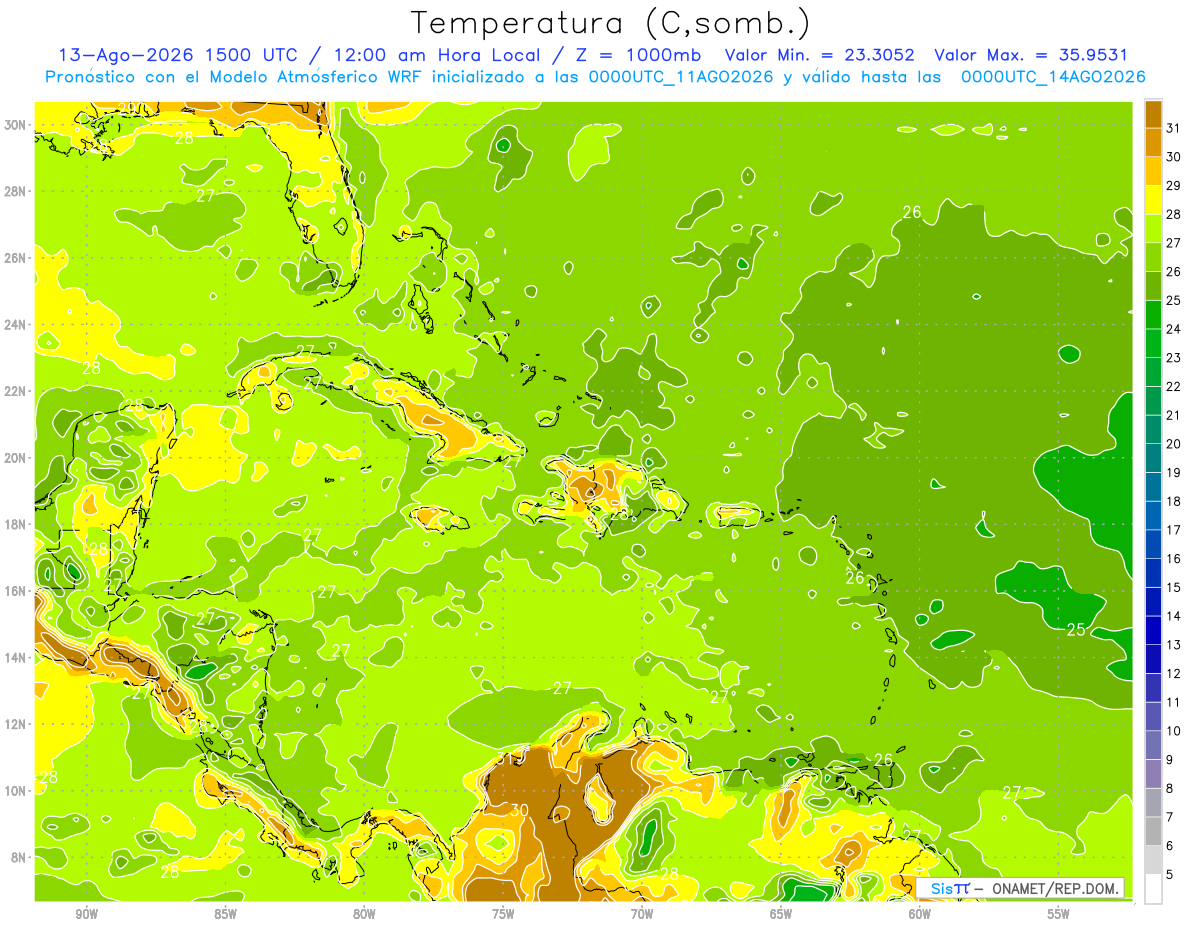Click the 25 contour label on the map
The width and height of the screenshot is (1200, 927).
click(x=1076, y=630)
